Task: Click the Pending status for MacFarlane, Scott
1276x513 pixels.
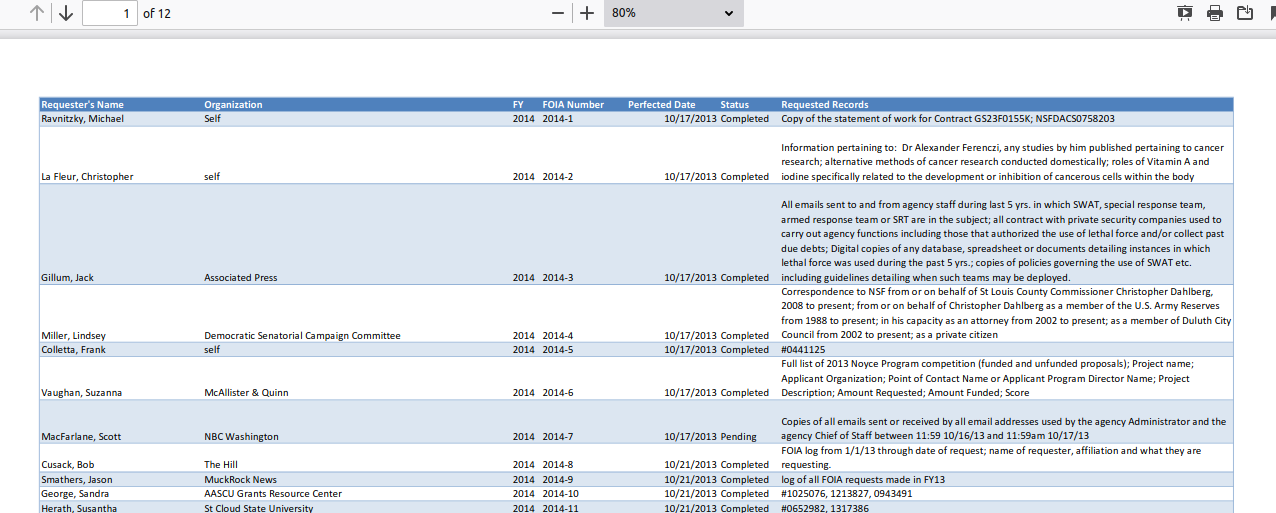Action: pos(738,437)
